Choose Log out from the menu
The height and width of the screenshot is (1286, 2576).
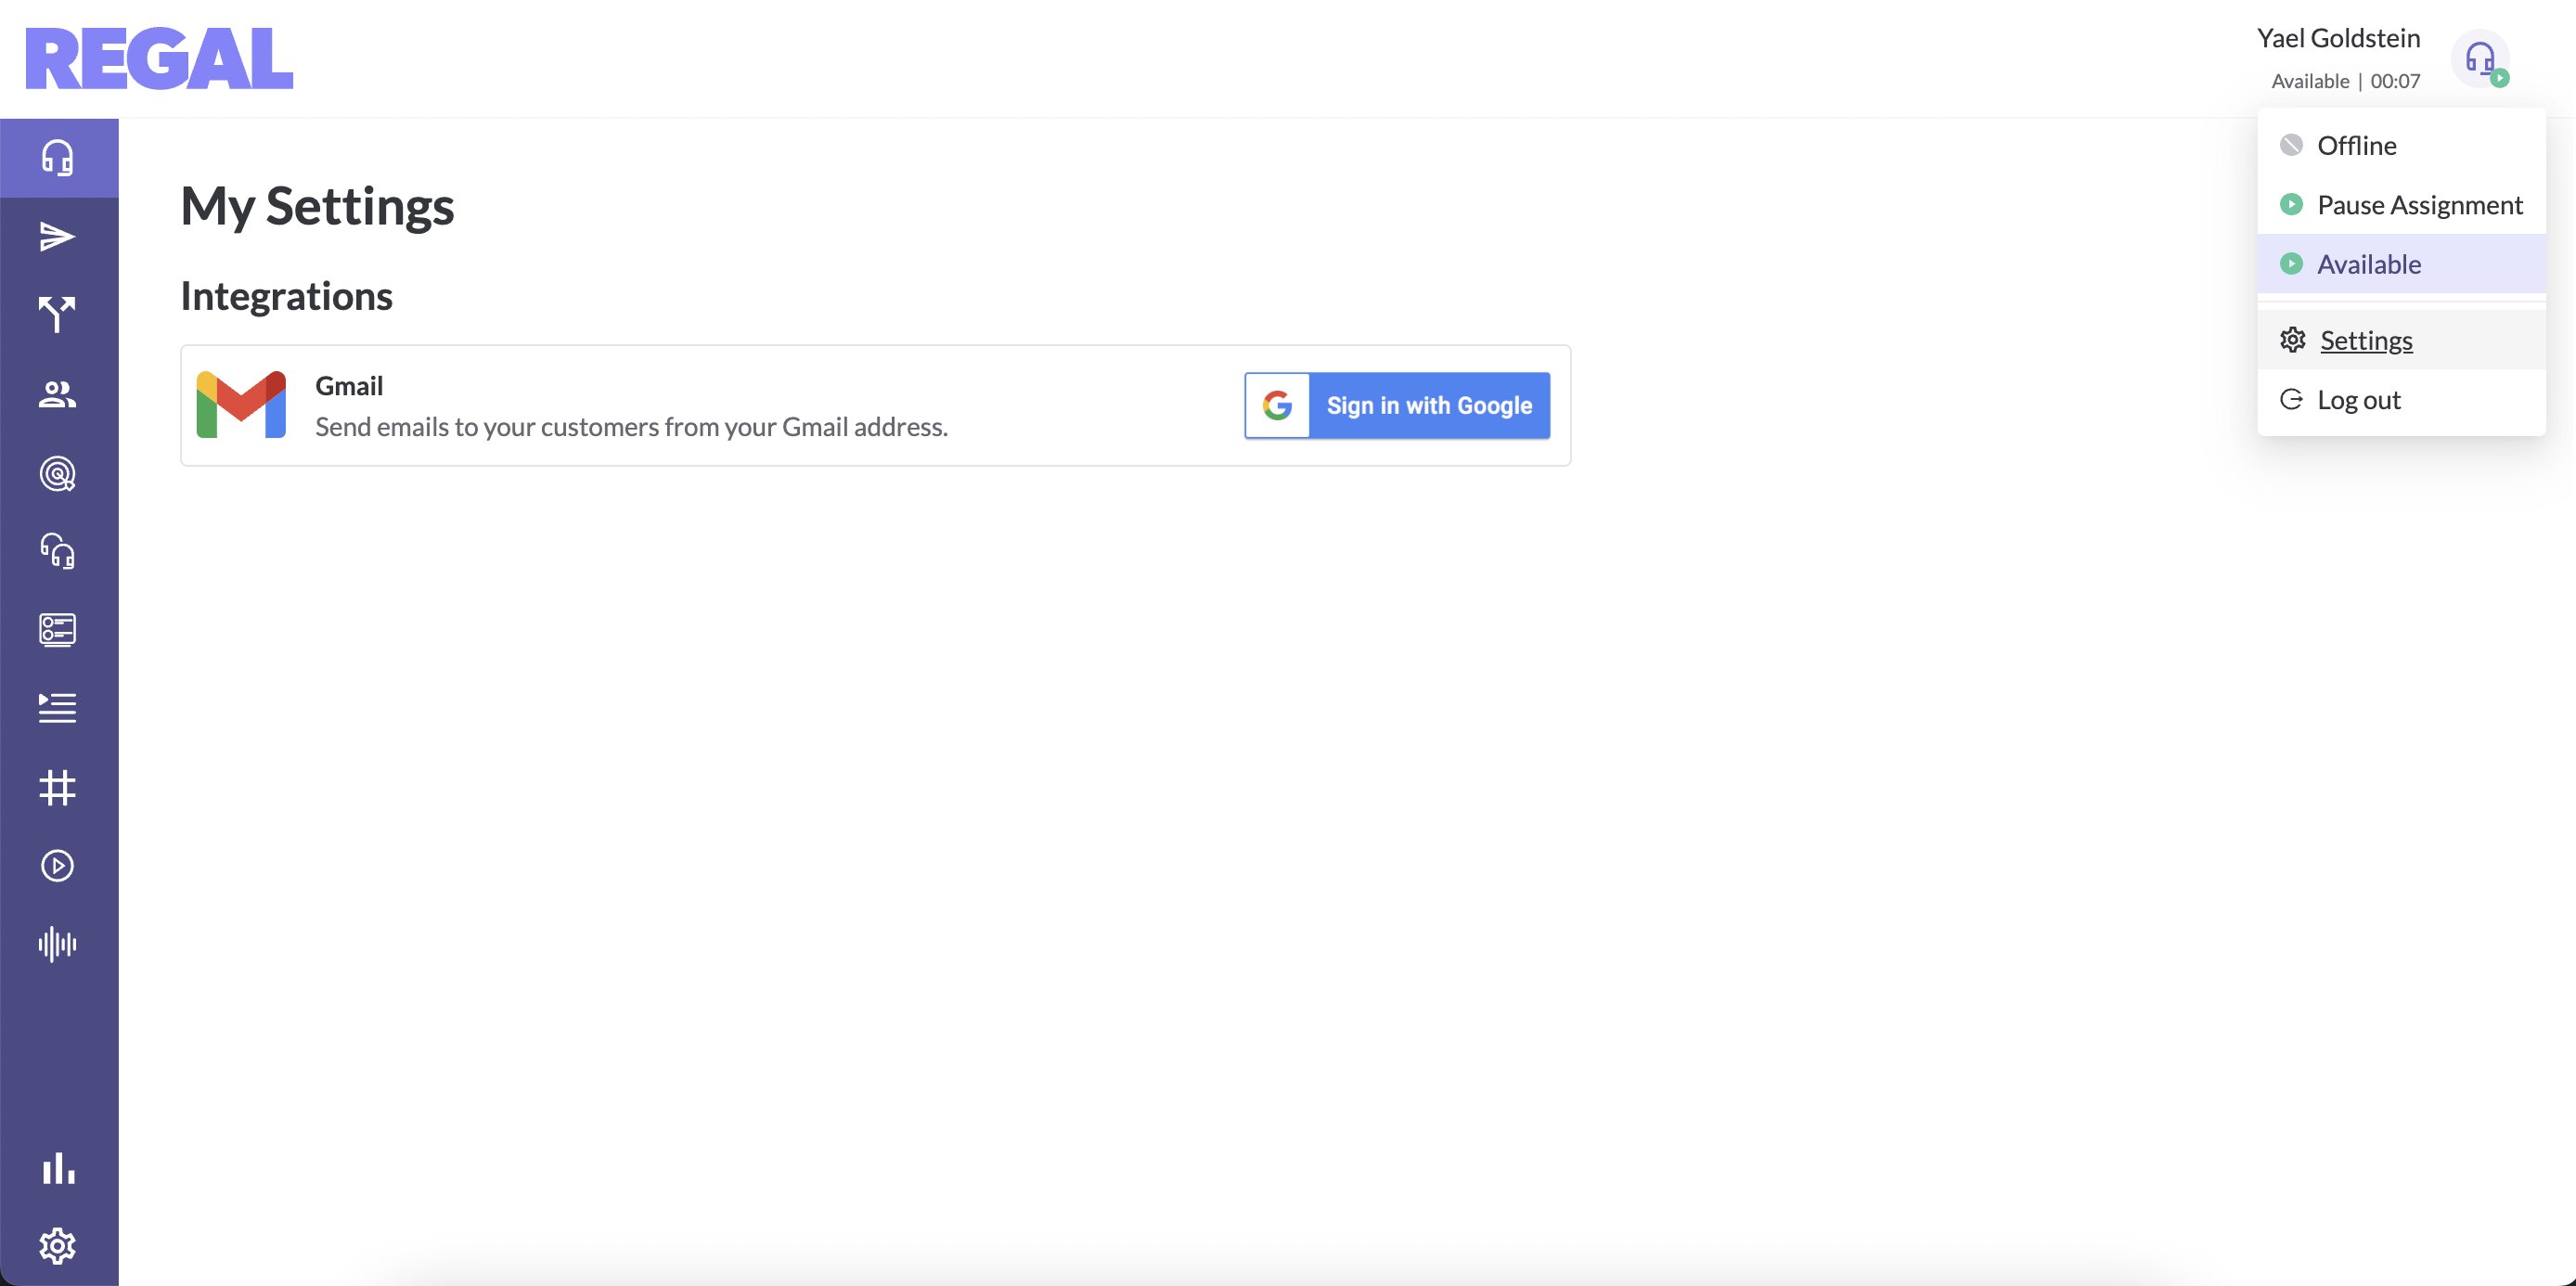click(x=2358, y=400)
